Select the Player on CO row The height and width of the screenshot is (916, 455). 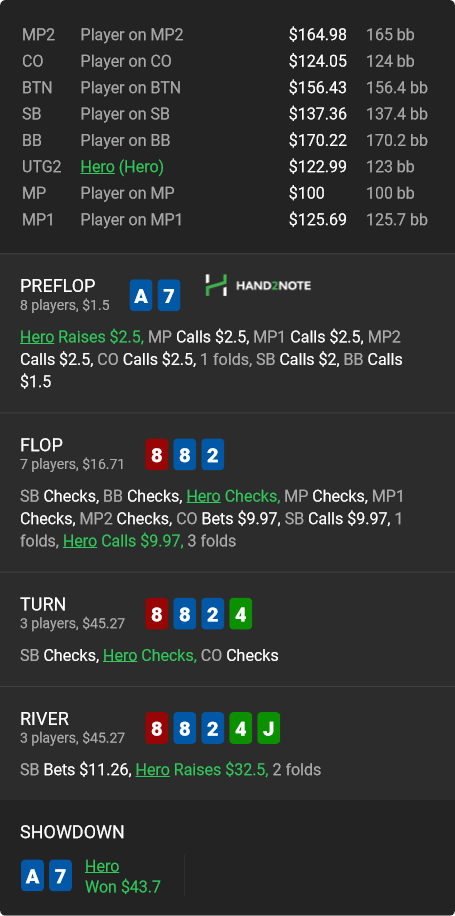pos(227,61)
